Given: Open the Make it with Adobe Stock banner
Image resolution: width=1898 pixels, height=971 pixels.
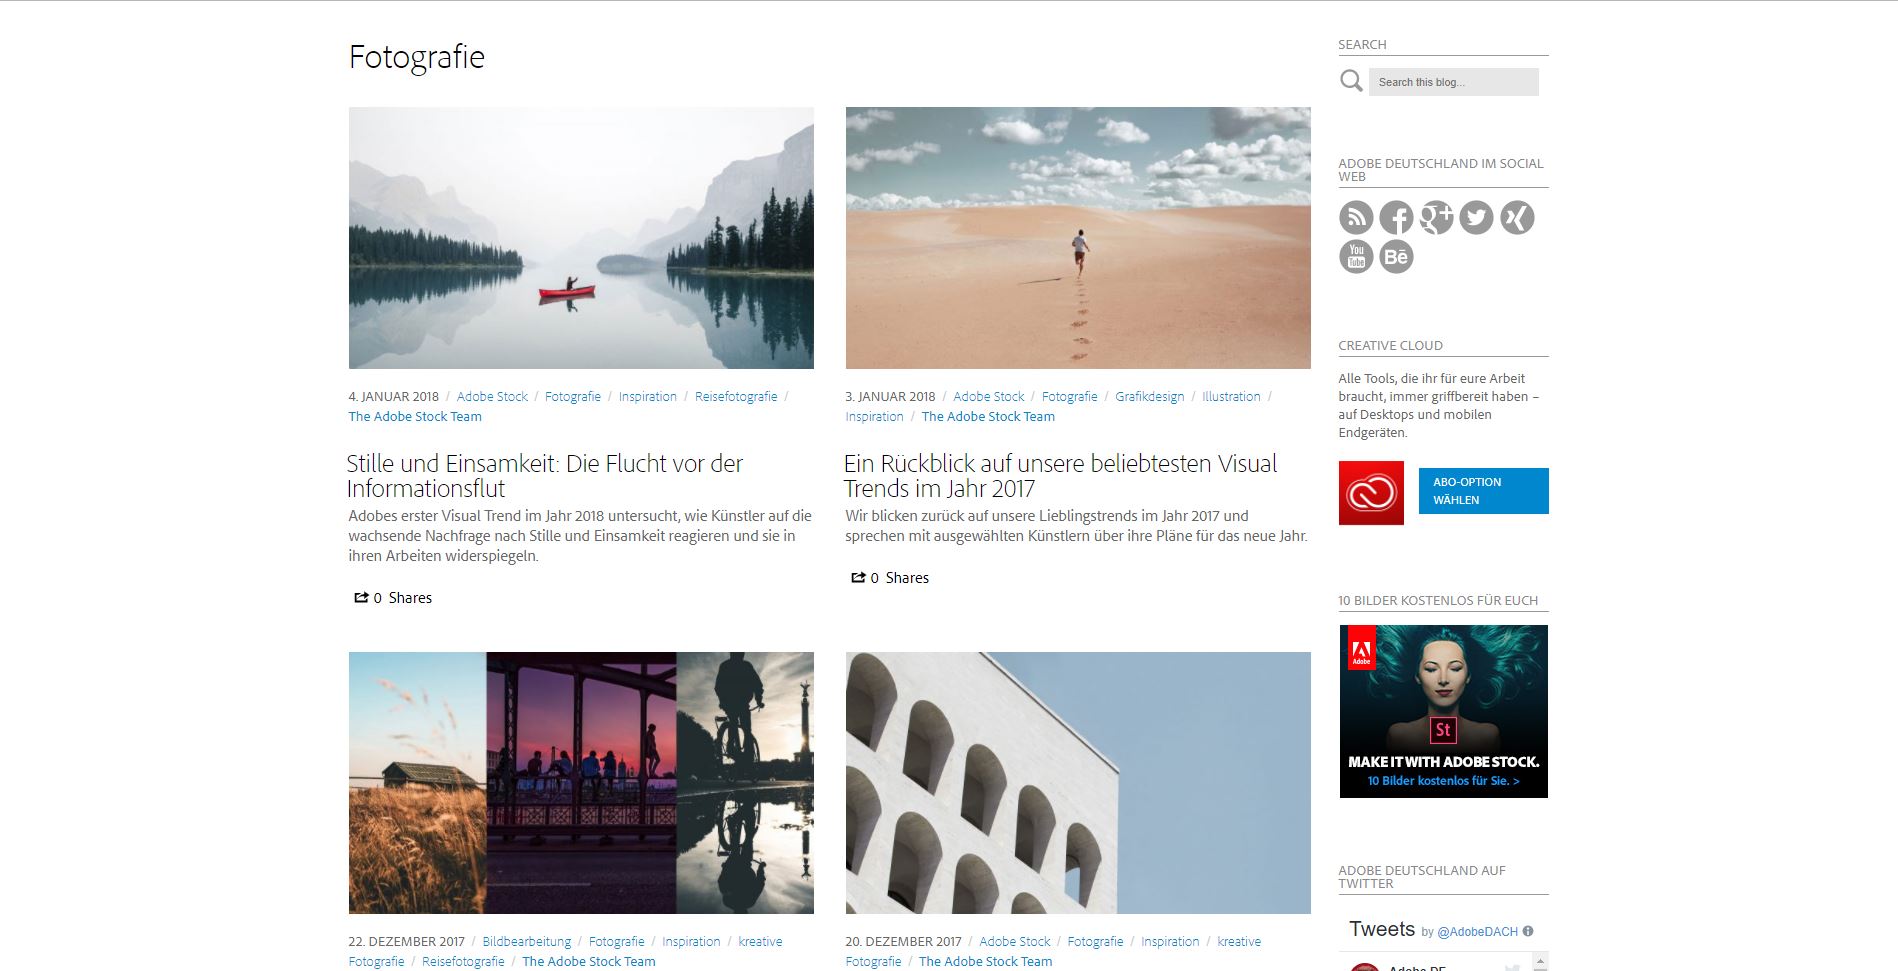Looking at the screenshot, I should [x=1443, y=711].
